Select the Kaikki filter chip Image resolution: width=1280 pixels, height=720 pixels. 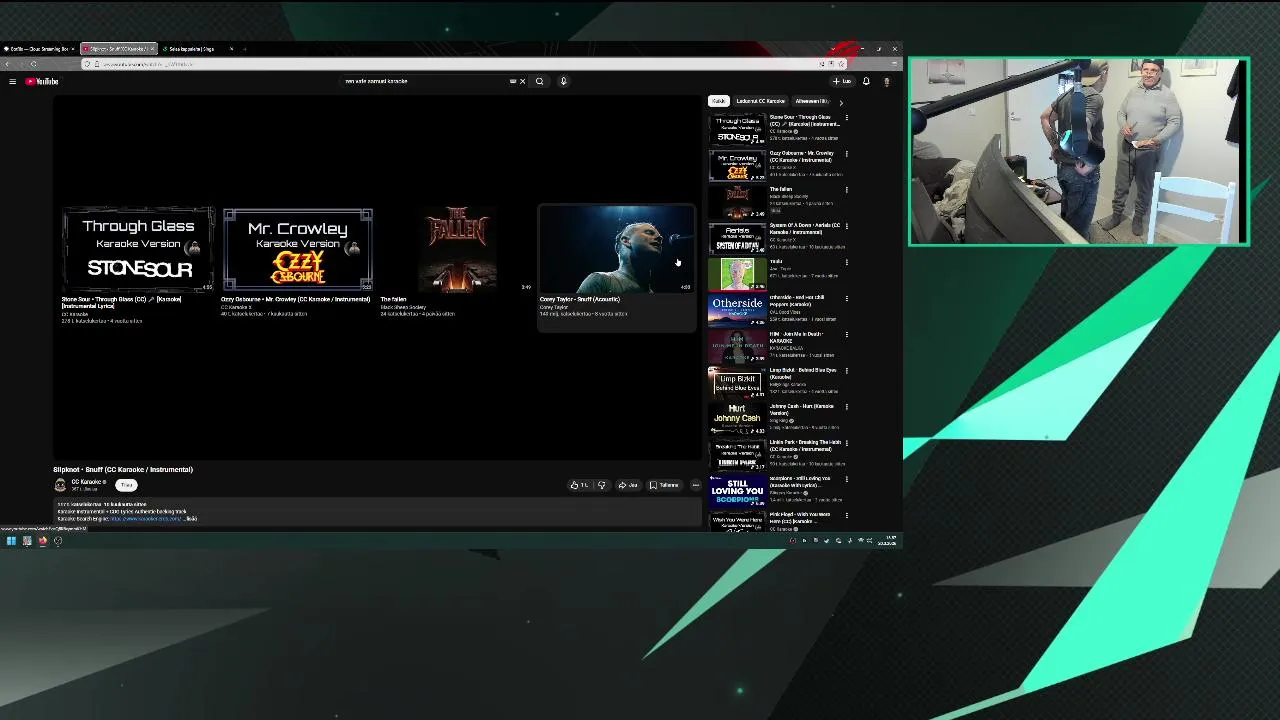718,101
